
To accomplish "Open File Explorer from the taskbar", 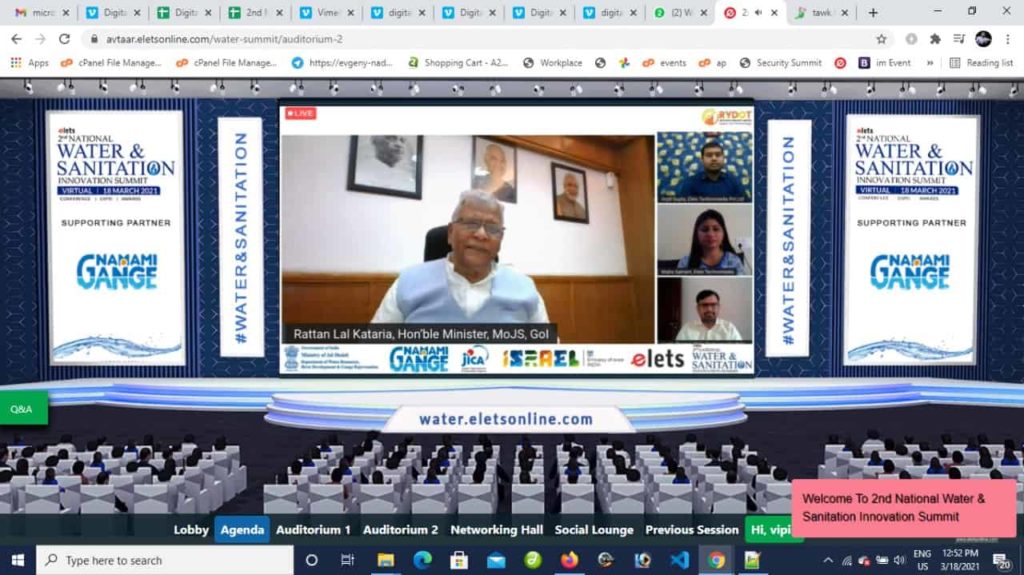I will click(385, 561).
